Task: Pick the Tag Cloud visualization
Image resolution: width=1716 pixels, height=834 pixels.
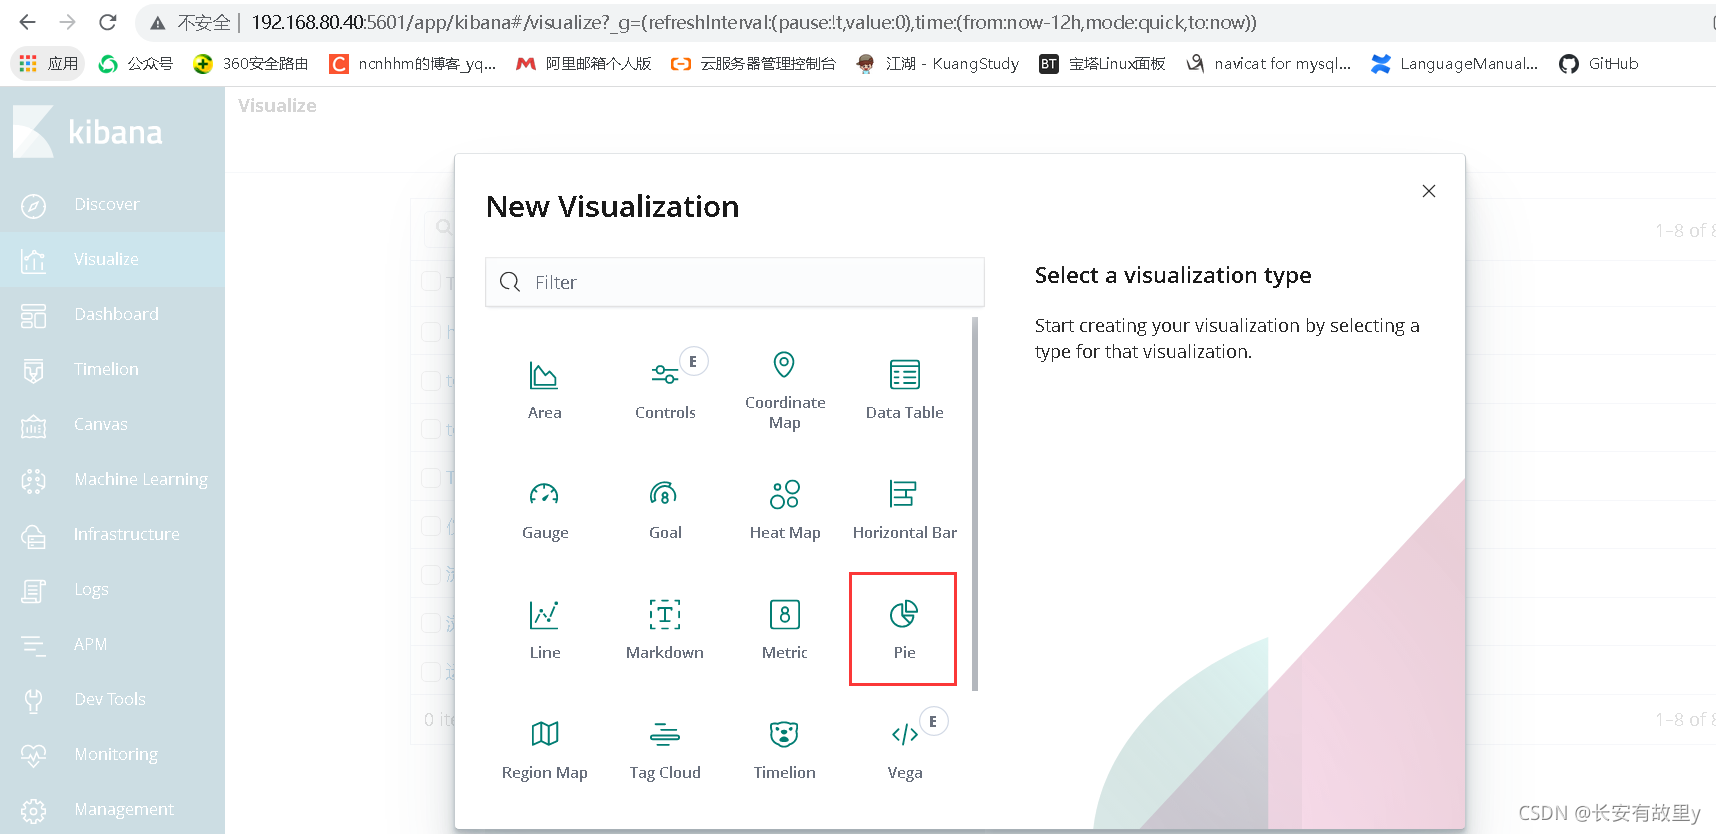Action: coord(665,750)
